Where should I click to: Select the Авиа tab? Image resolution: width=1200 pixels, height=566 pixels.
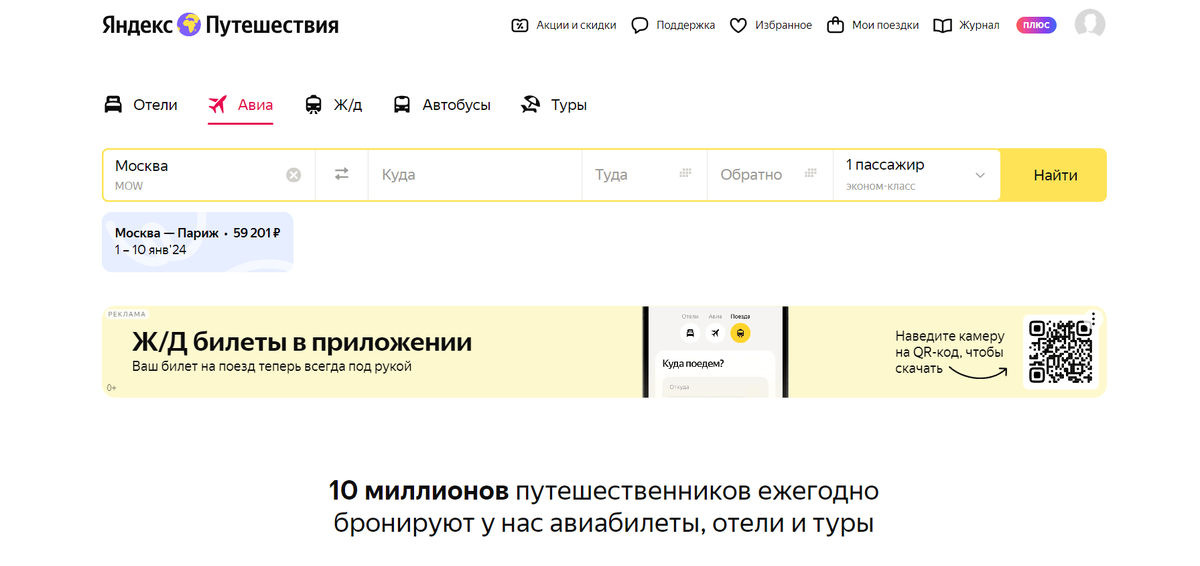click(x=240, y=105)
